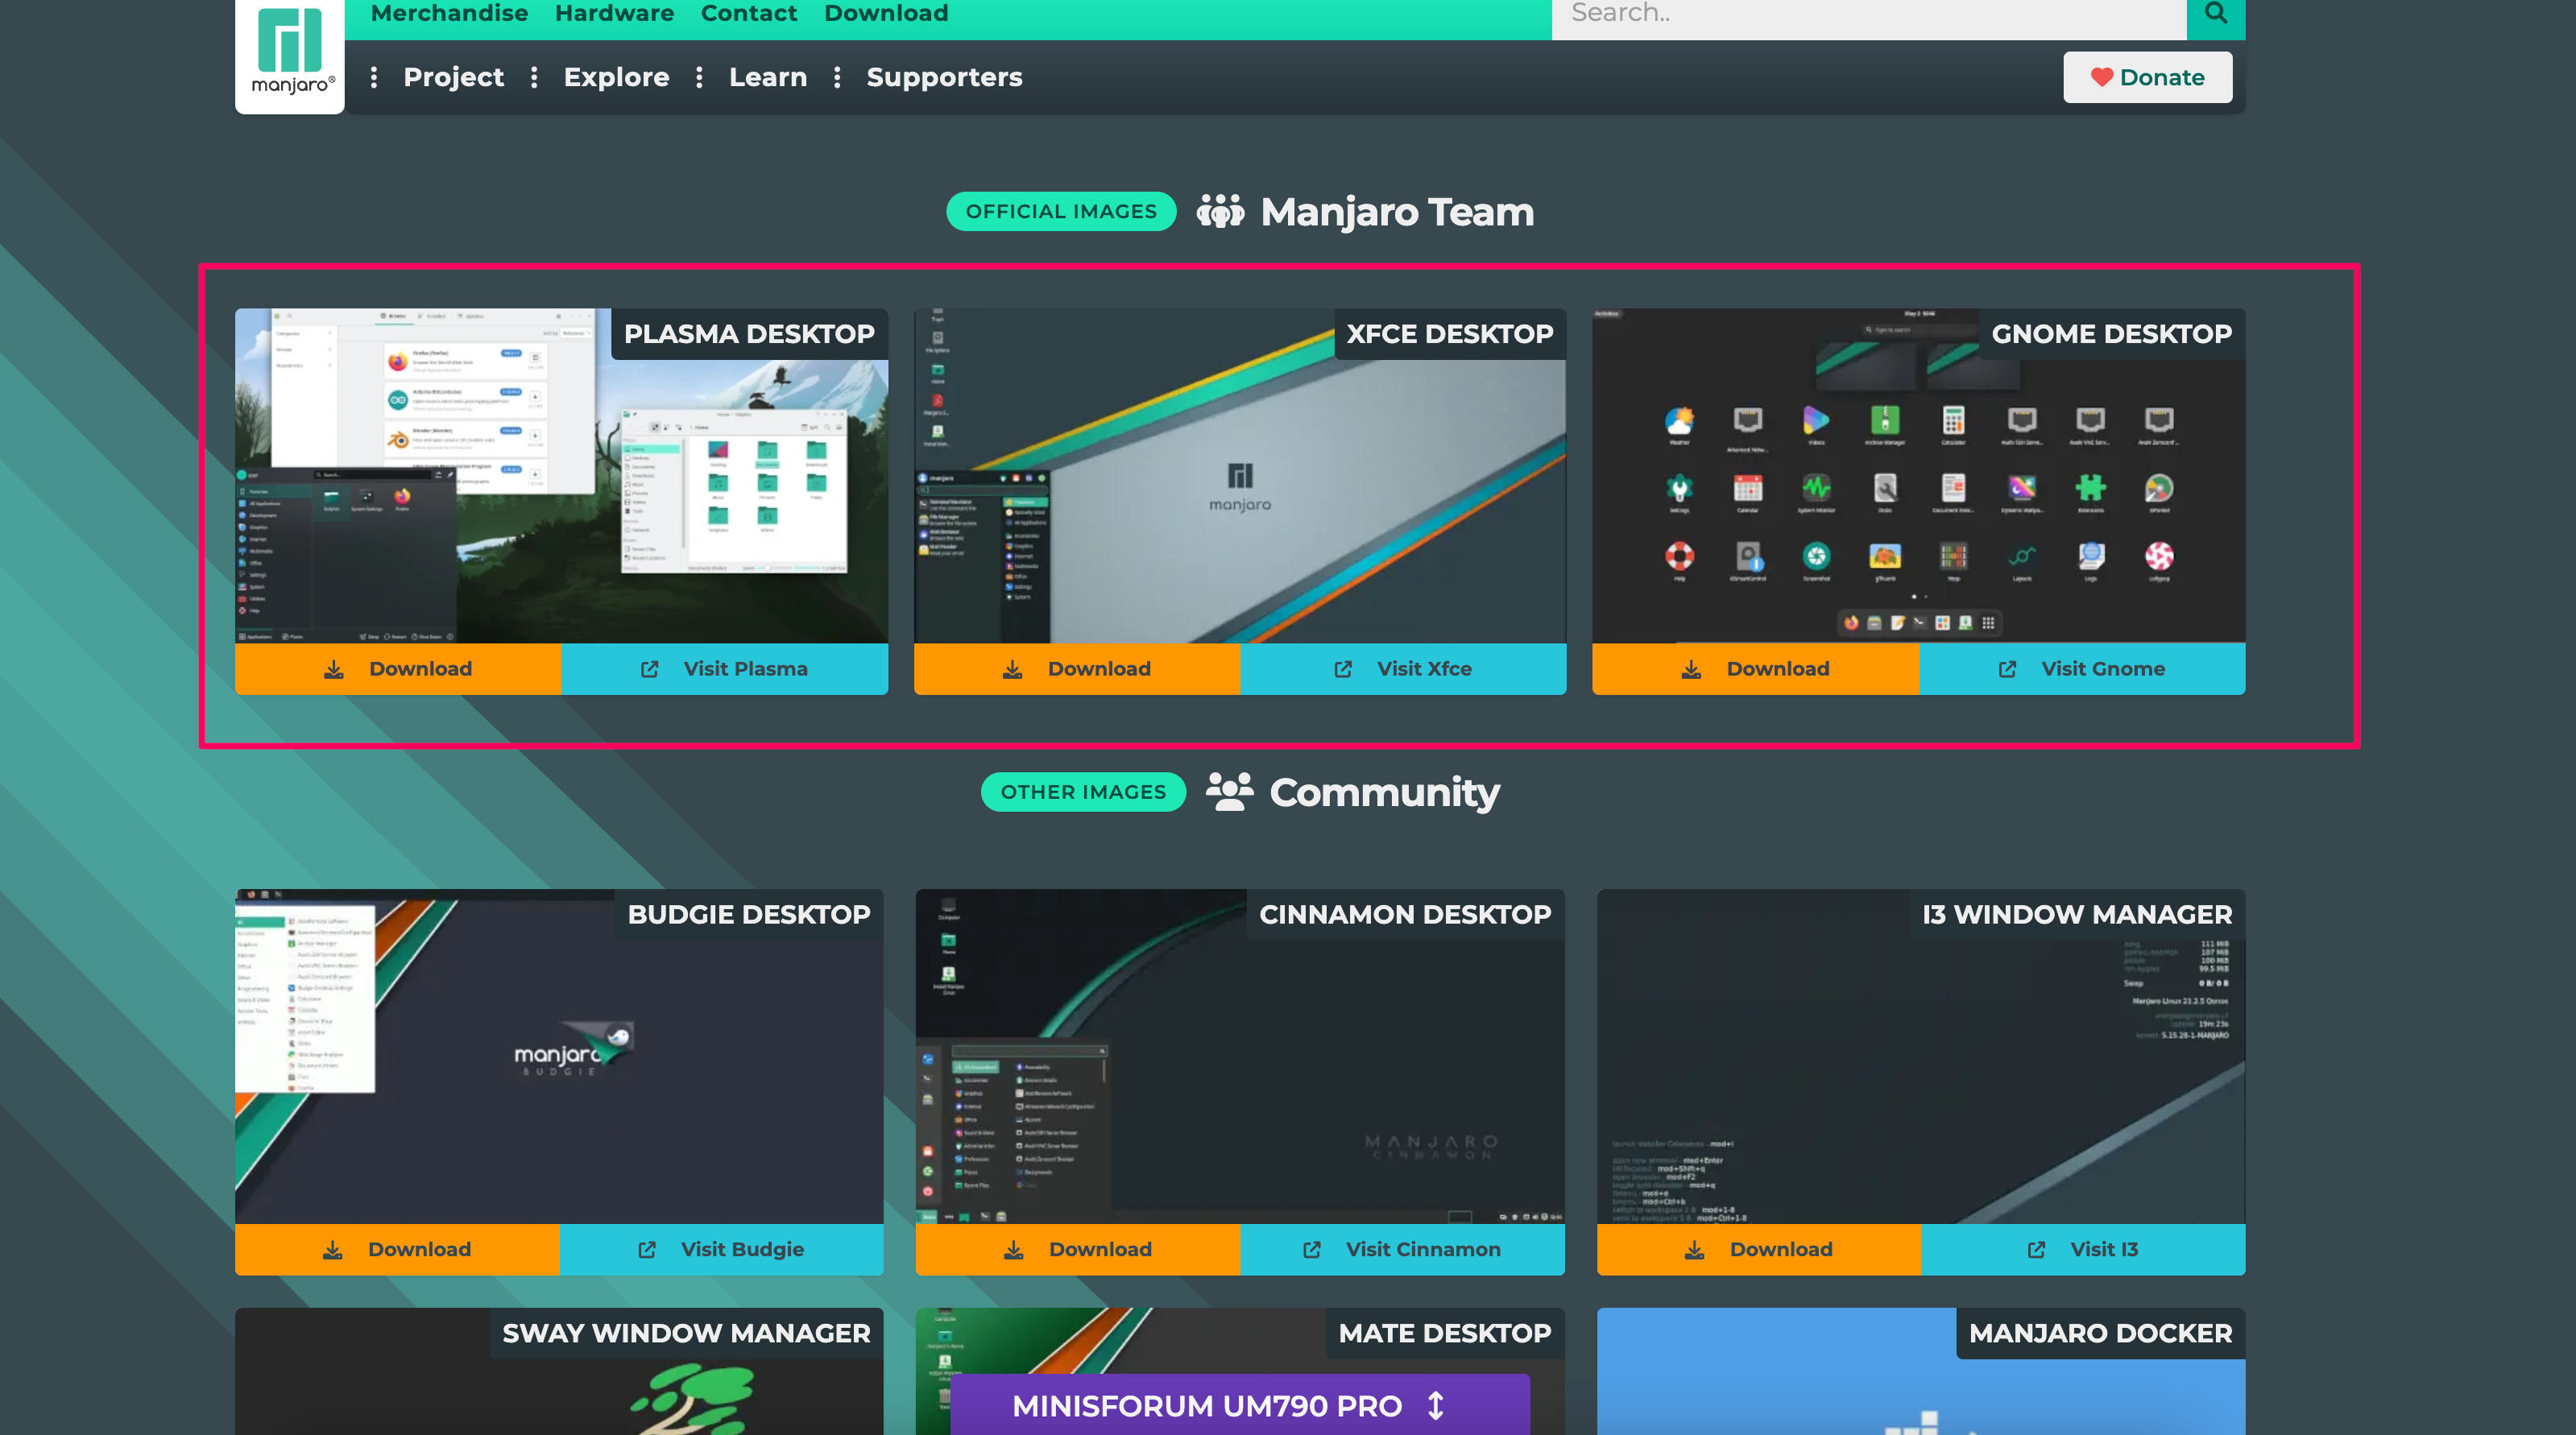Click the OFFICIAL IMAGES badge
This screenshot has width=2576, height=1435.
(x=1061, y=211)
